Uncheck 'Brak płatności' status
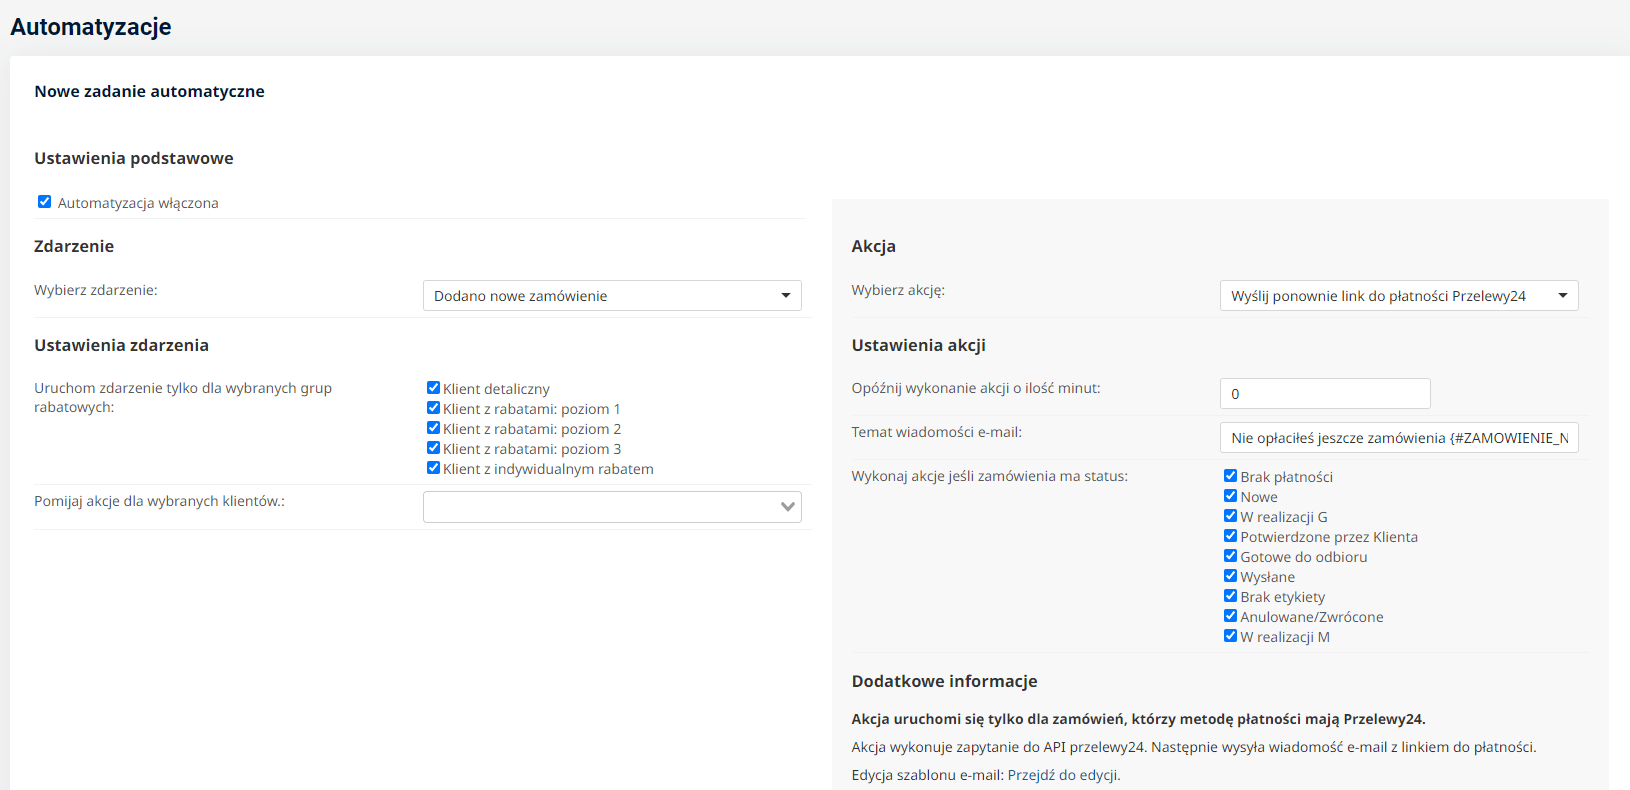The width and height of the screenshot is (1630, 790). click(1230, 476)
